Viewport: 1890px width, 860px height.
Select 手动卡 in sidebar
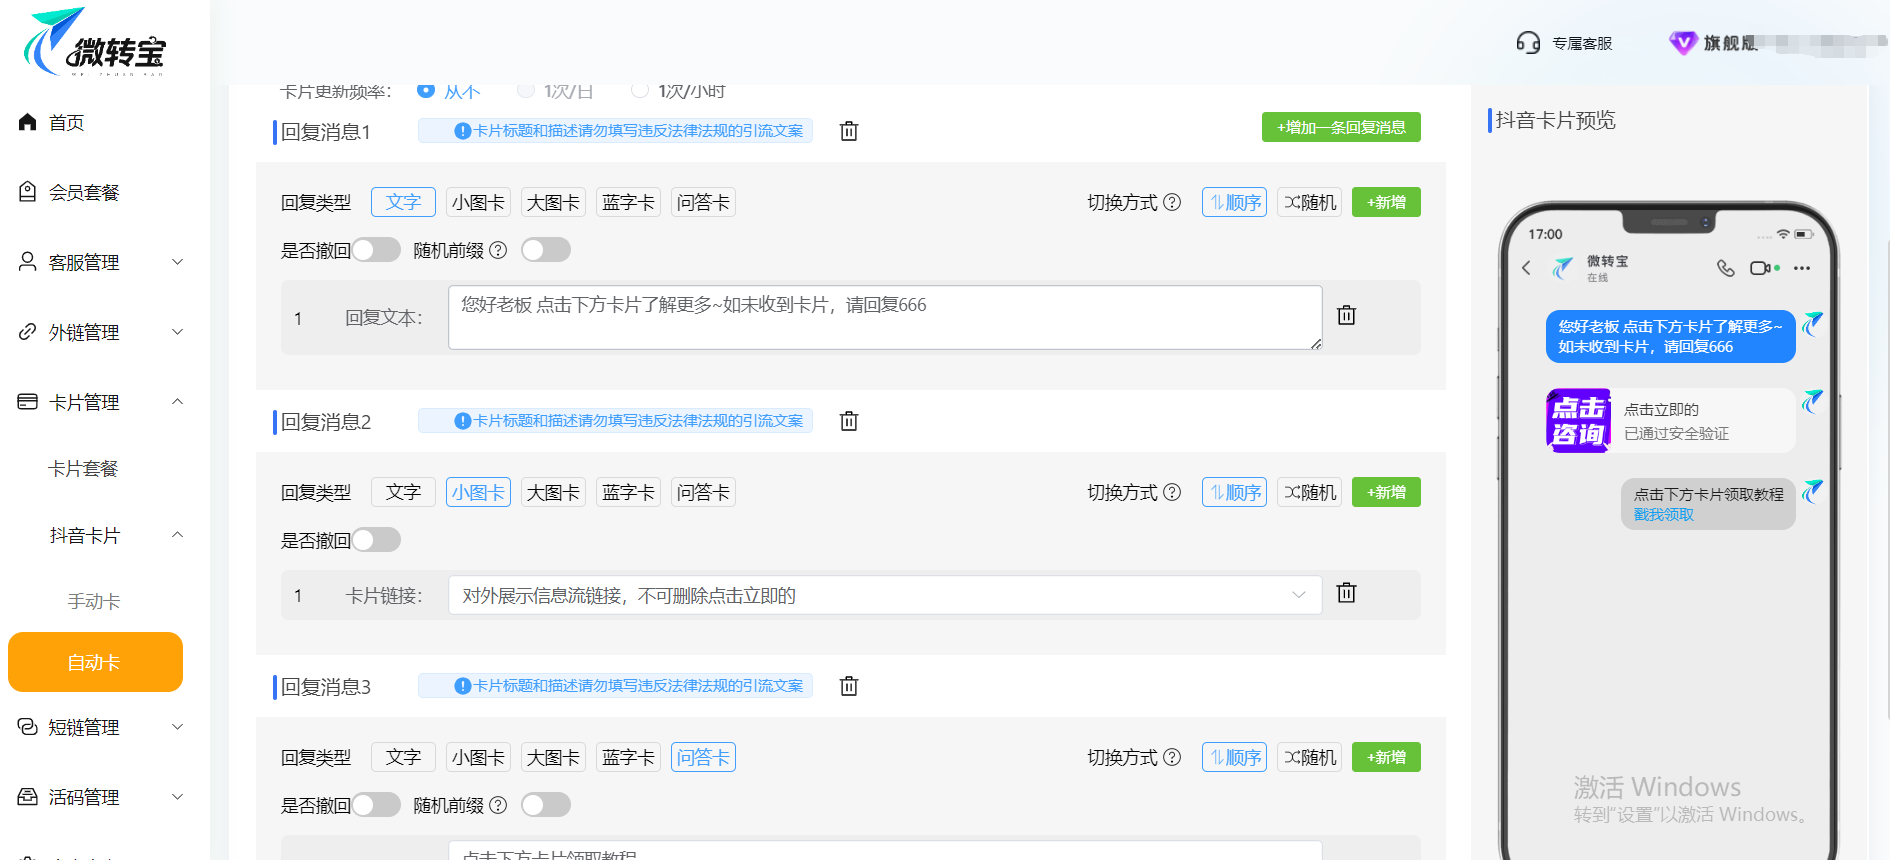tap(93, 601)
